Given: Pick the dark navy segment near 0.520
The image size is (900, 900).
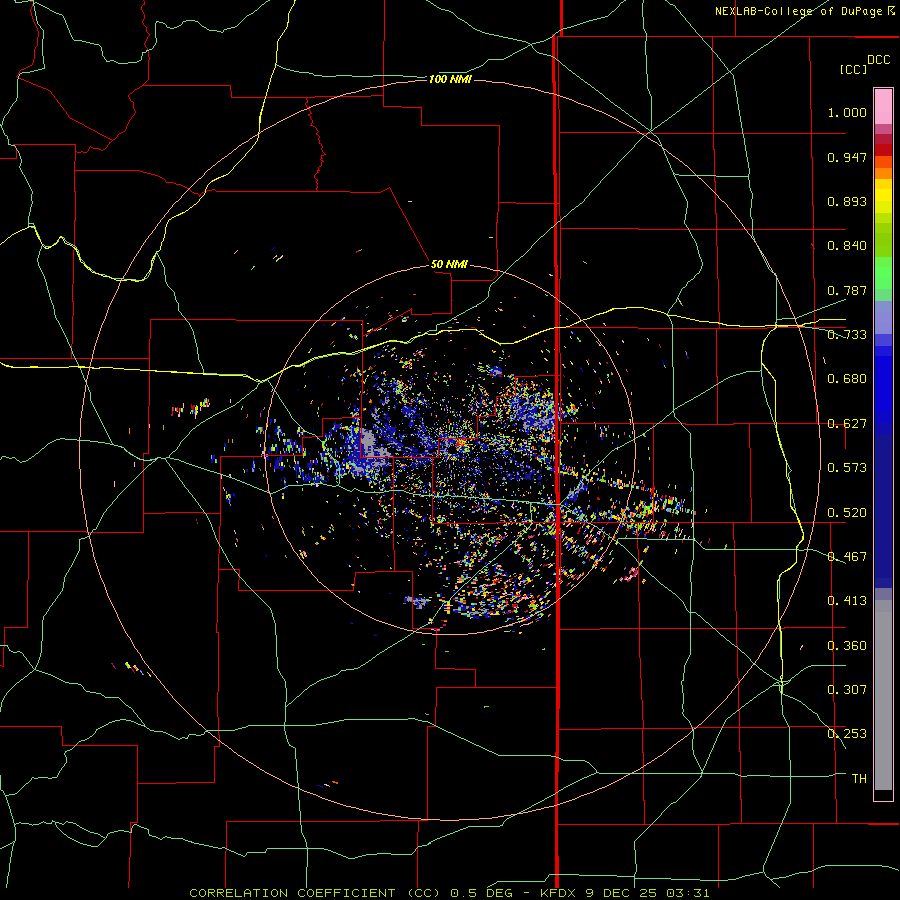Looking at the screenshot, I should click(x=883, y=506).
